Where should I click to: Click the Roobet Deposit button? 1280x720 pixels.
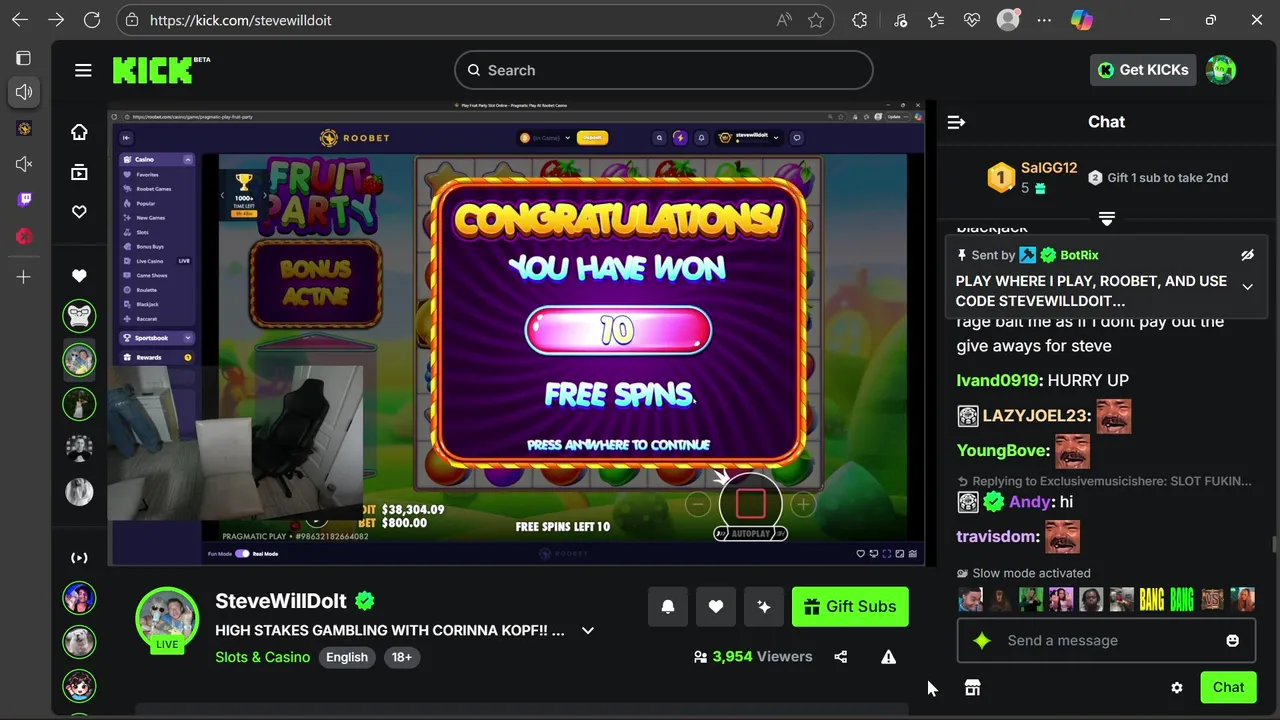click(x=592, y=138)
